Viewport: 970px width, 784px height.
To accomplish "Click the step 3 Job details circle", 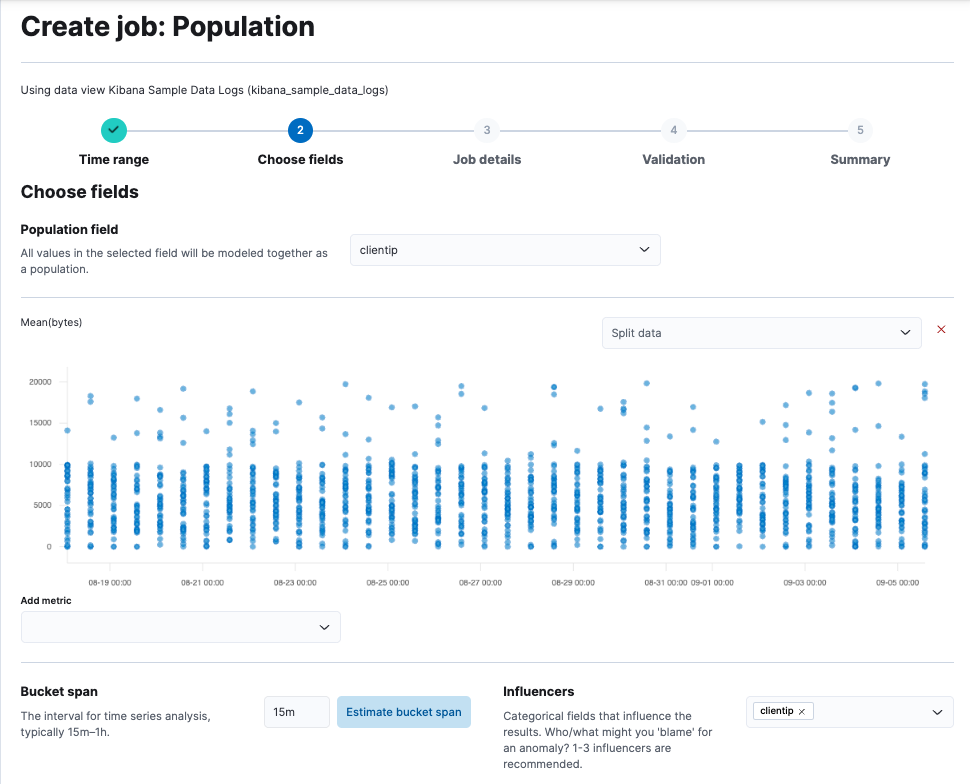I will (487, 130).
